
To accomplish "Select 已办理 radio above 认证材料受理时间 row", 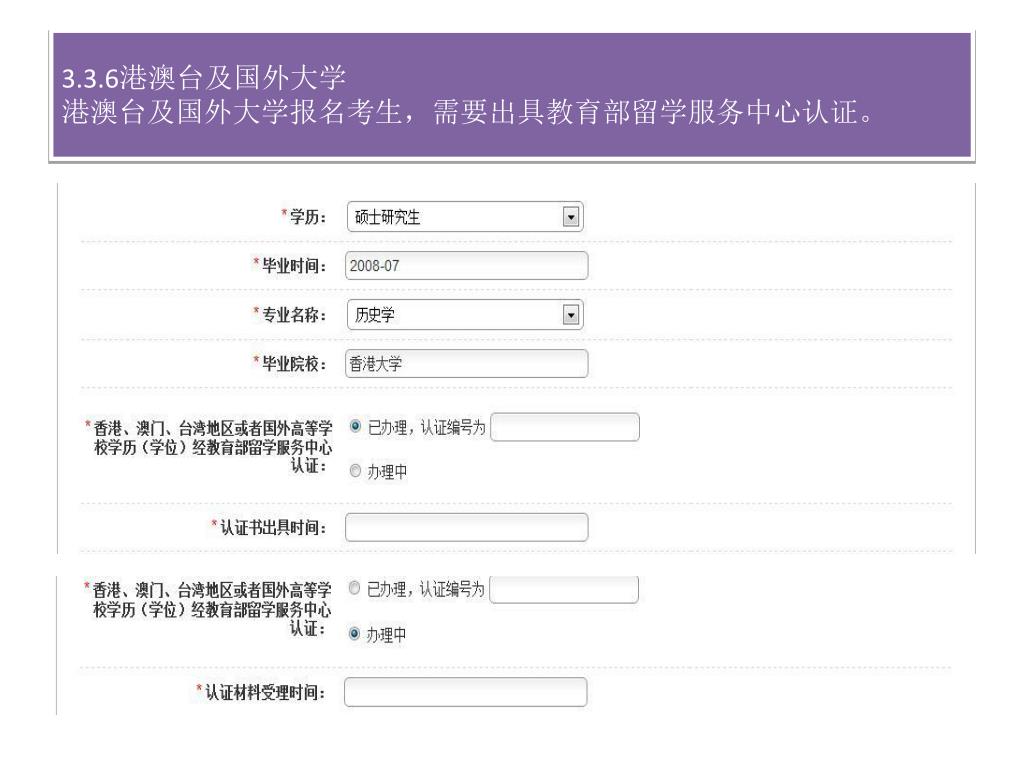I will click(354, 588).
